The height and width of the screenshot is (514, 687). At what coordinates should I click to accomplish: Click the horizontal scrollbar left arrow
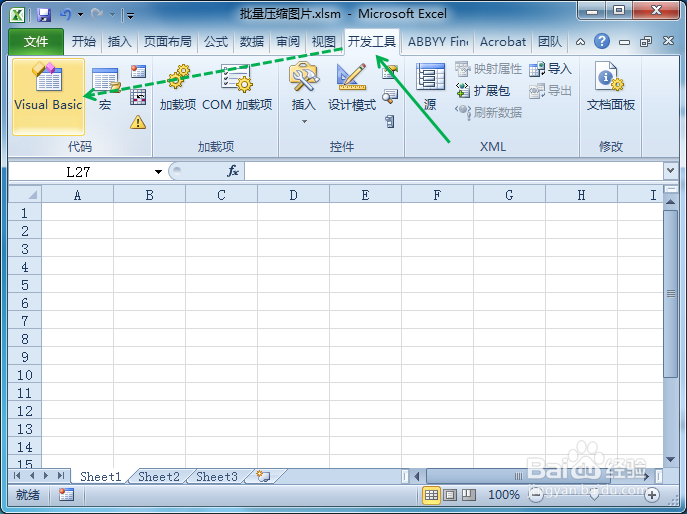pyautogui.click(x=417, y=476)
